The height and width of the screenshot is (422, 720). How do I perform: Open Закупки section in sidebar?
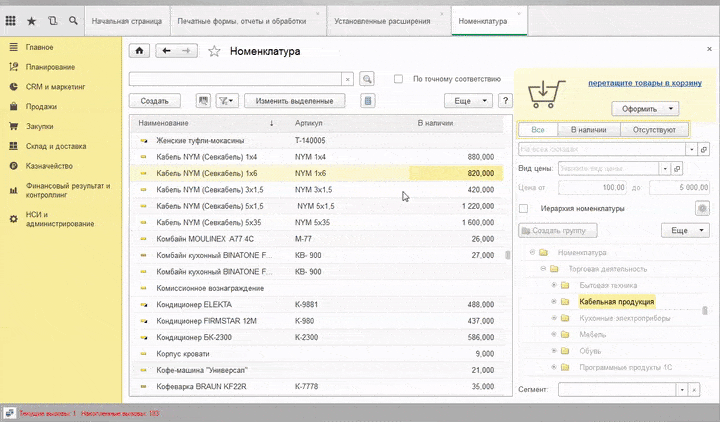click(39, 126)
